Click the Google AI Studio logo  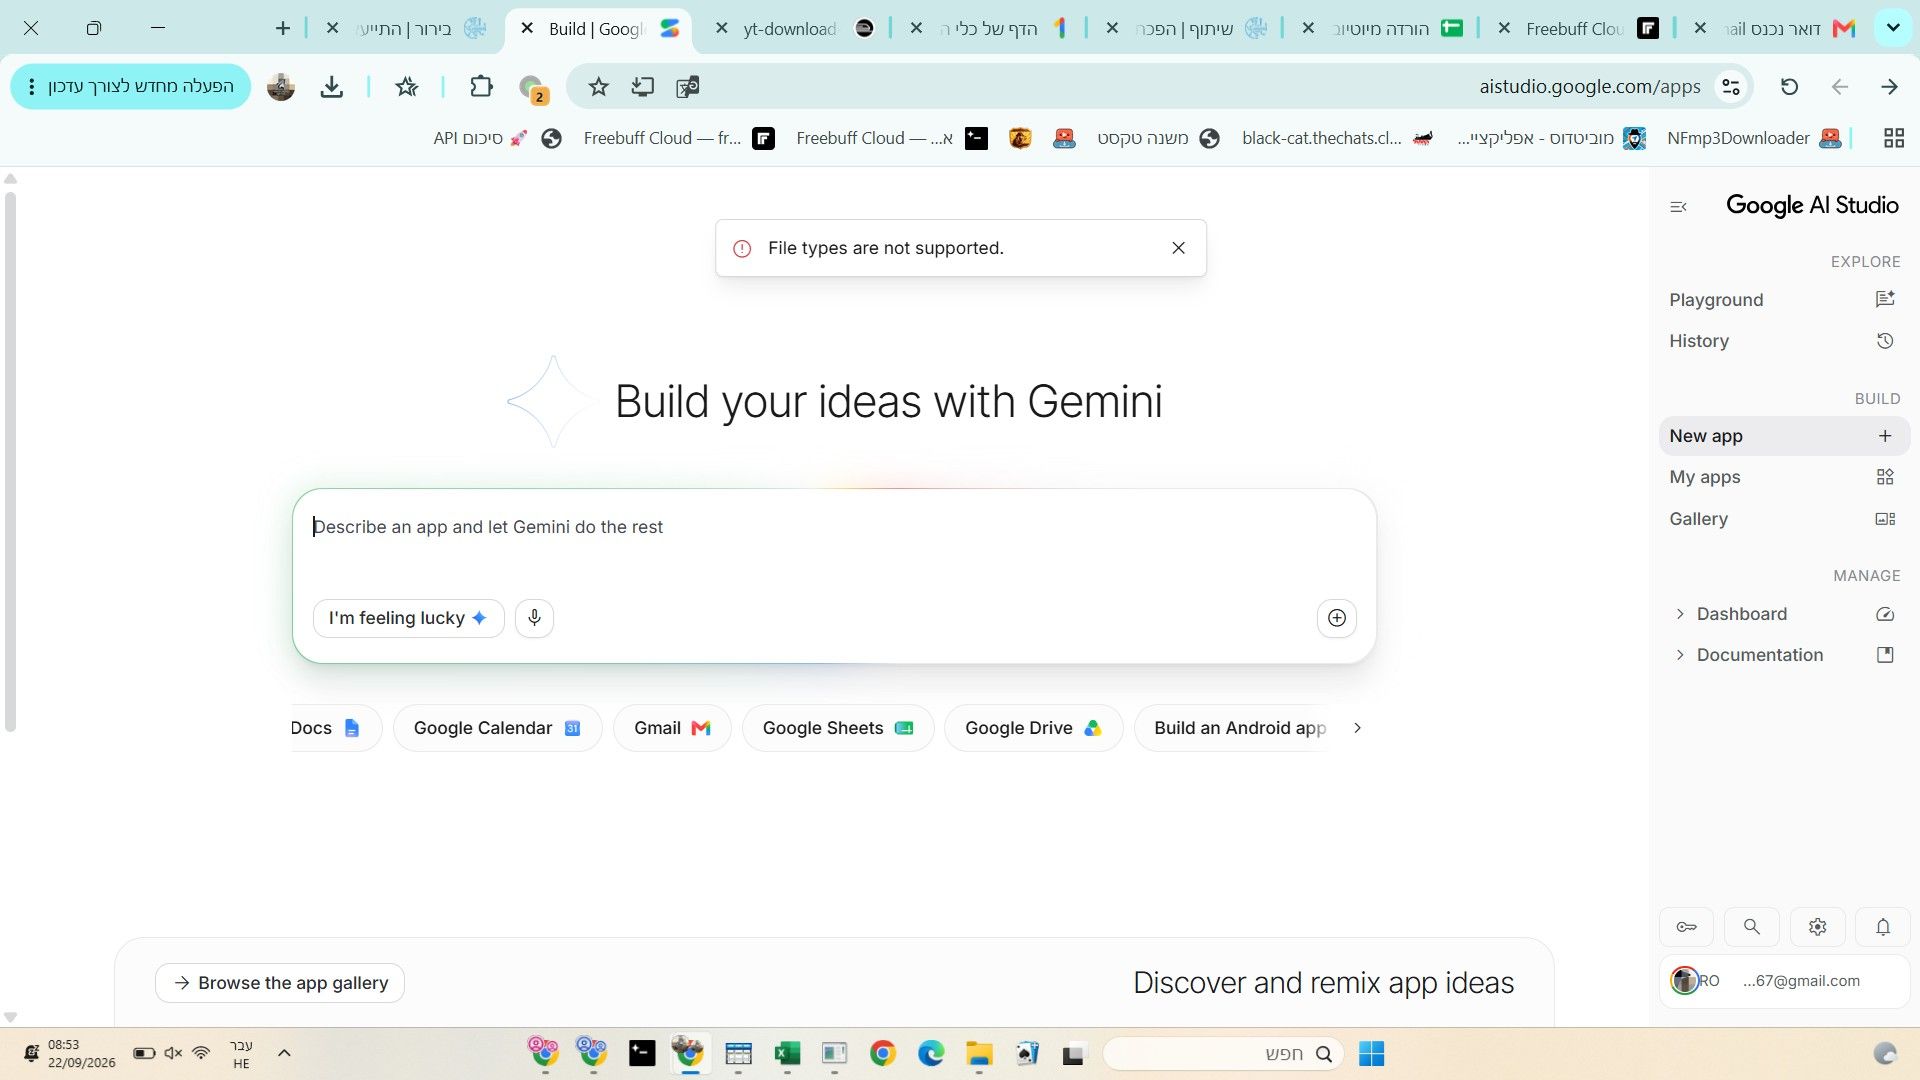click(x=1812, y=205)
